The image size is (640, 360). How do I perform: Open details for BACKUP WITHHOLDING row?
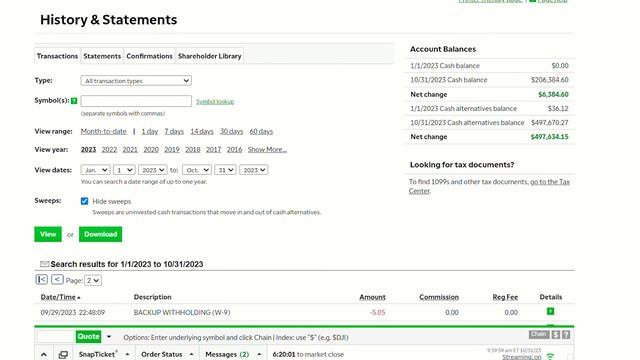550,311
